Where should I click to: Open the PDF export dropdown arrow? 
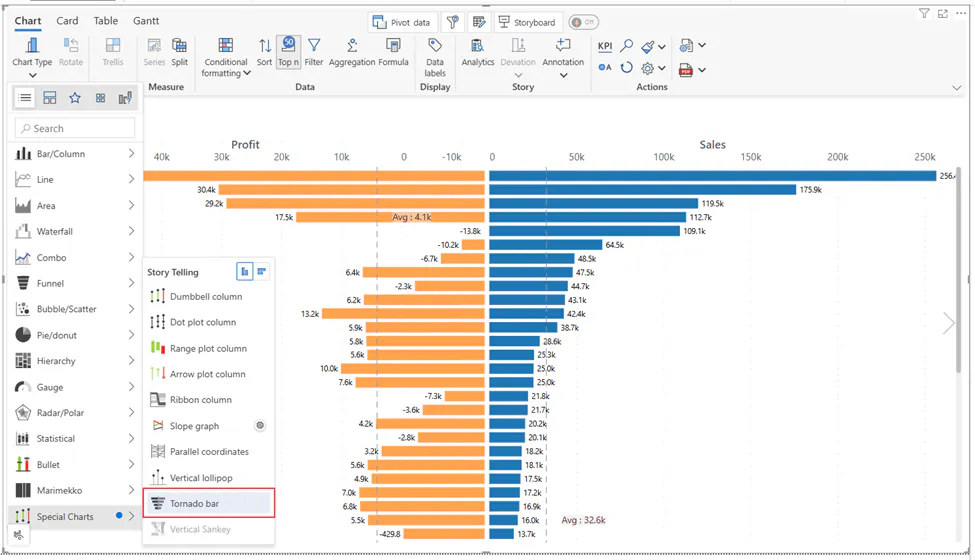click(x=702, y=70)
